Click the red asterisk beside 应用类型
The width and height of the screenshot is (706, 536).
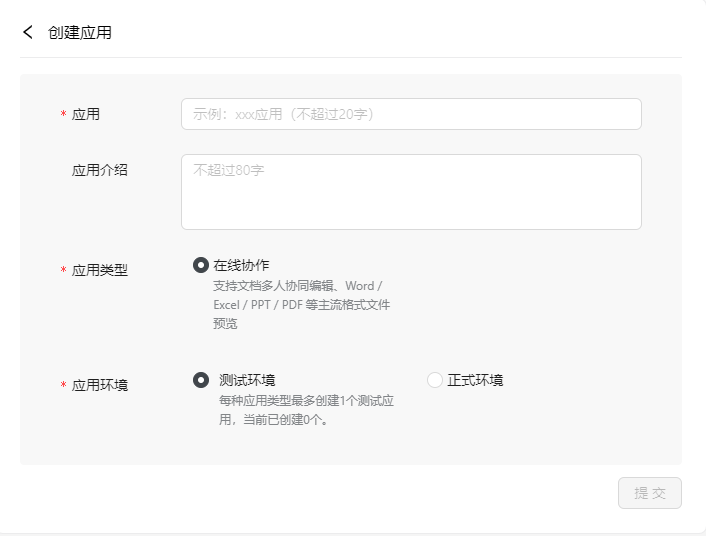pyautogui.click(x=63, y=272)
